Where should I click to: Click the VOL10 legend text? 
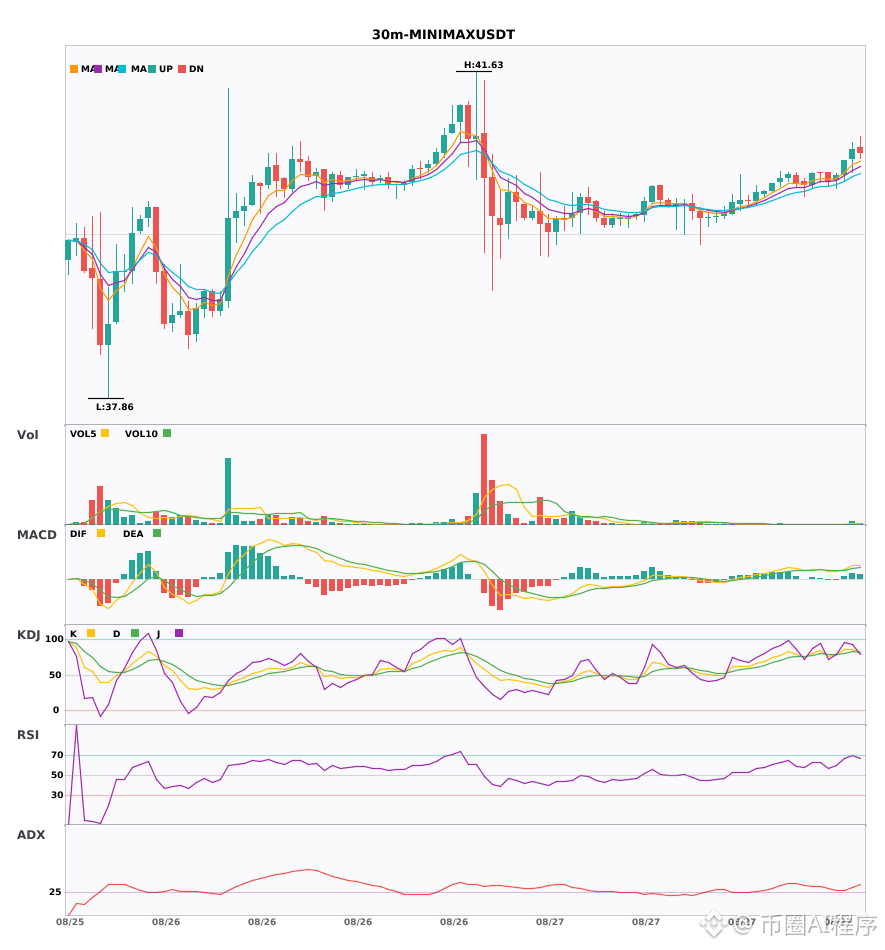[x=141, y=434]
